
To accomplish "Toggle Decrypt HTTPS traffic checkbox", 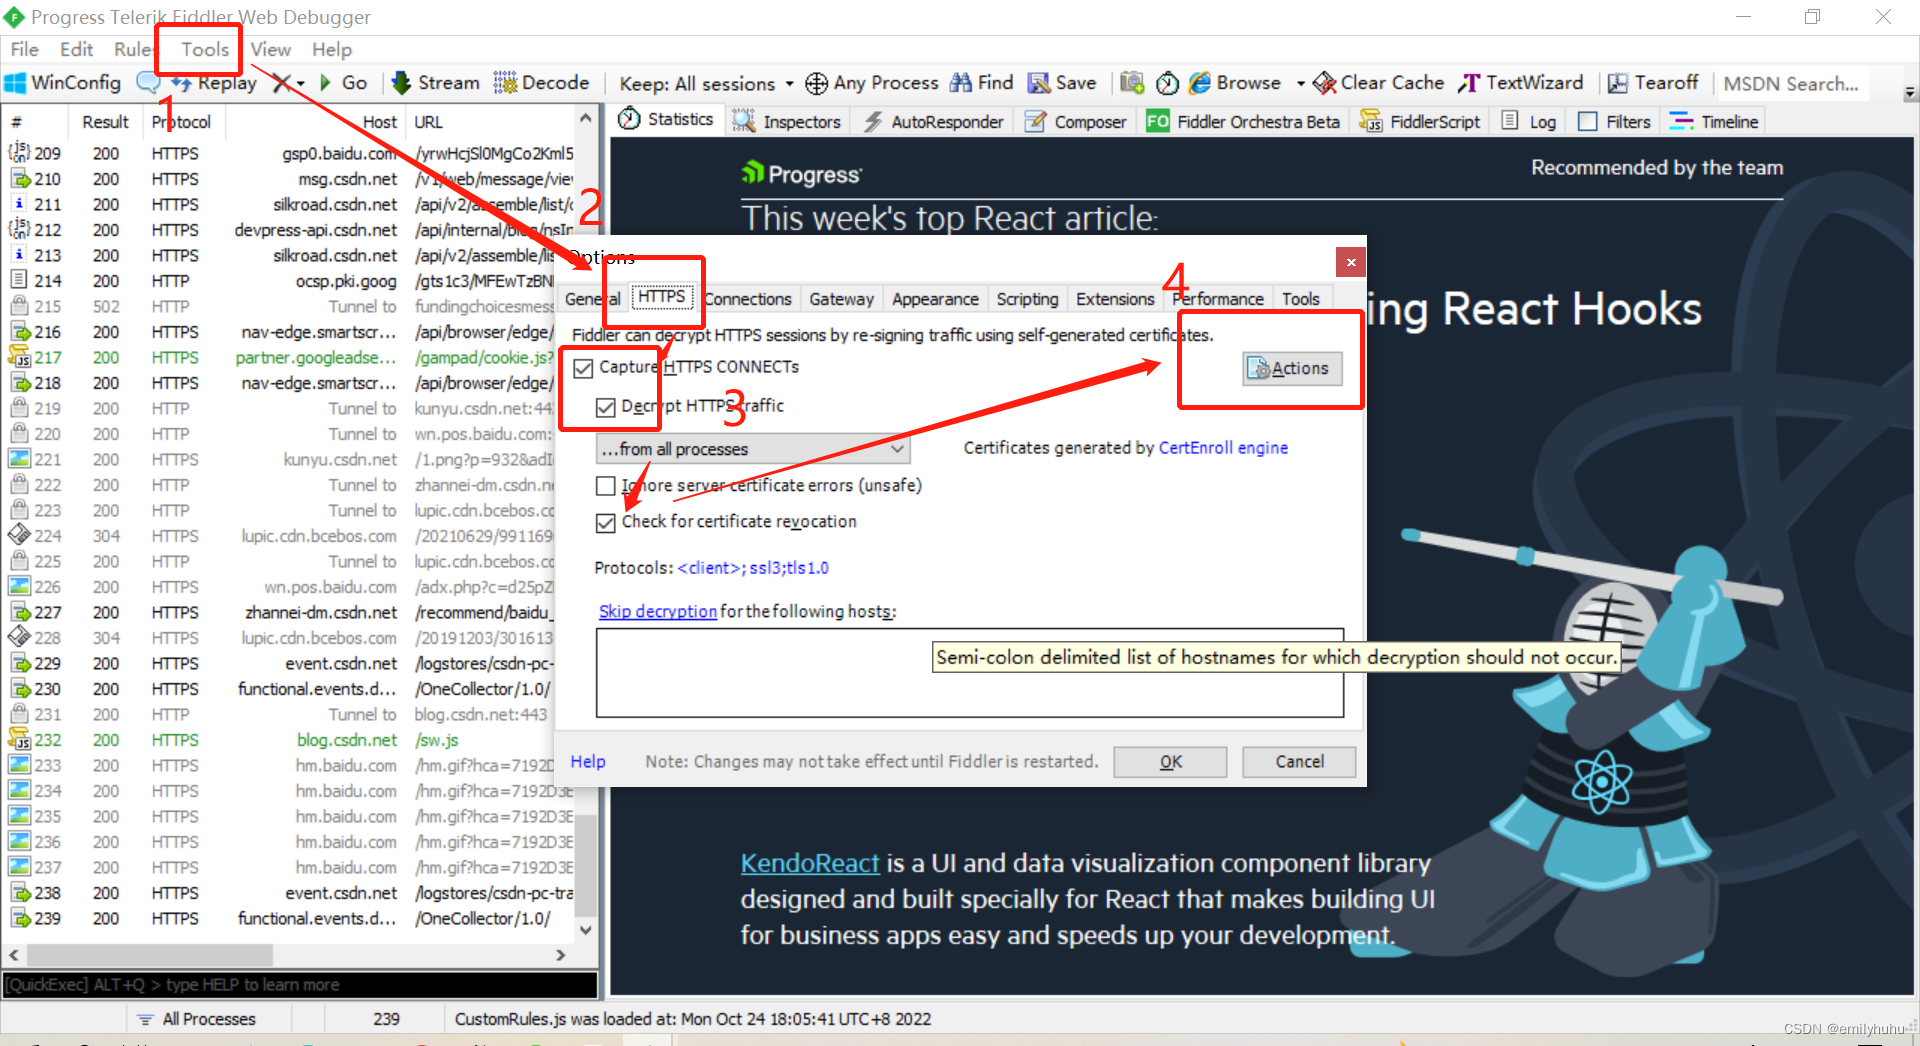I will click(605, 407).
